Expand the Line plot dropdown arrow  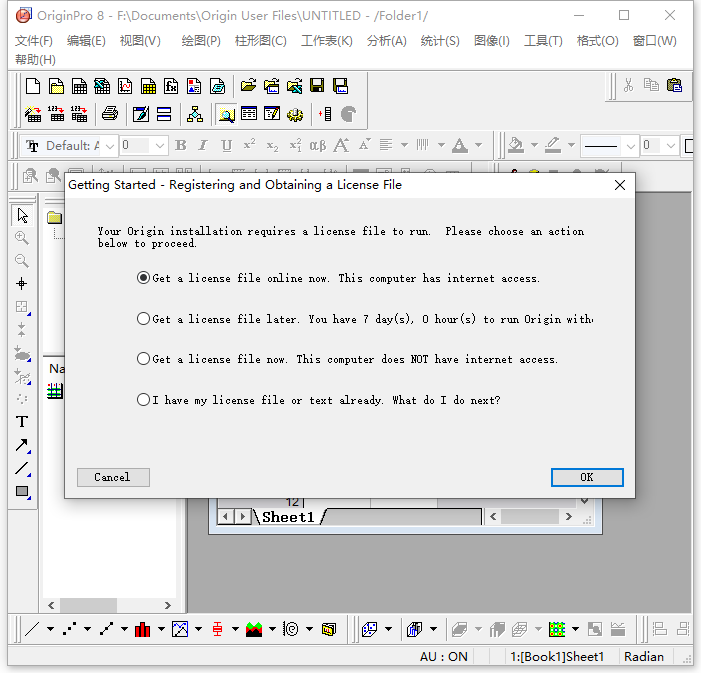coord(51,629)
